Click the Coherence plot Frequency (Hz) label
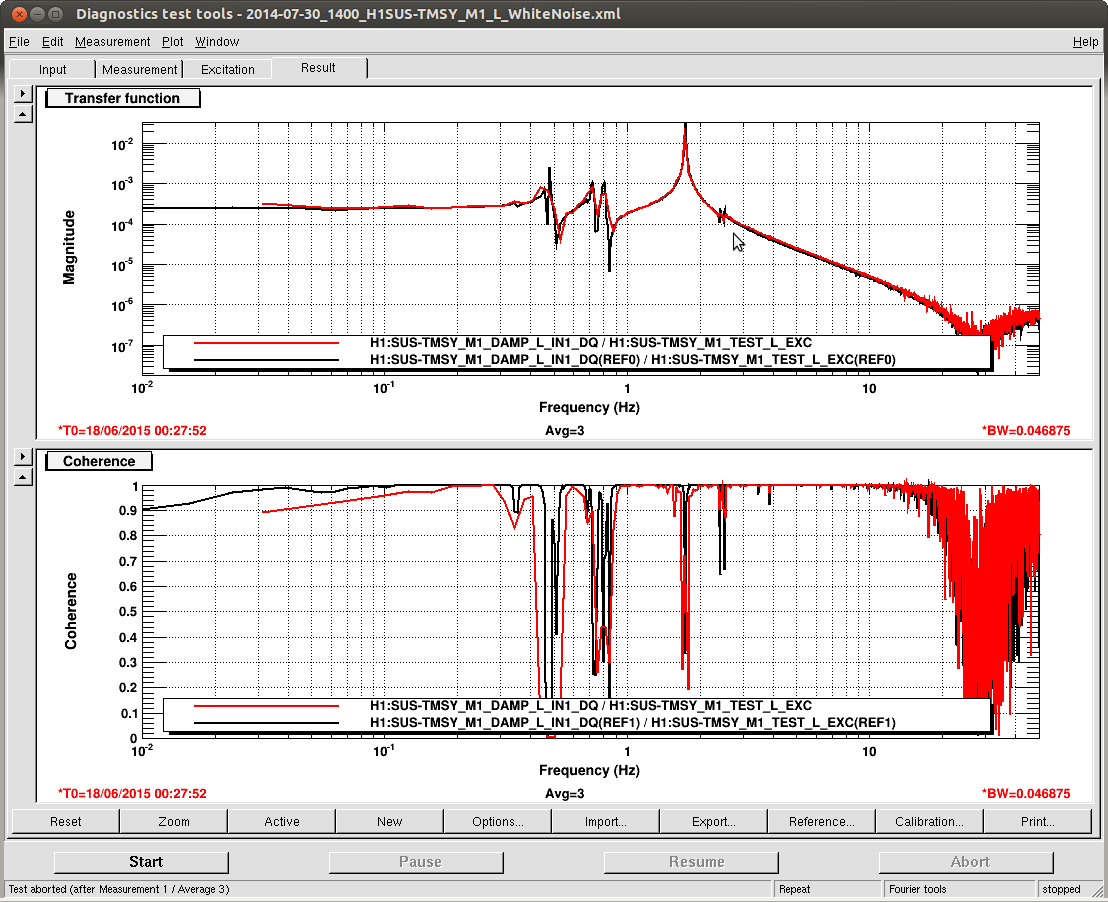Viewport: 1108px width, 902px height. 589,770
